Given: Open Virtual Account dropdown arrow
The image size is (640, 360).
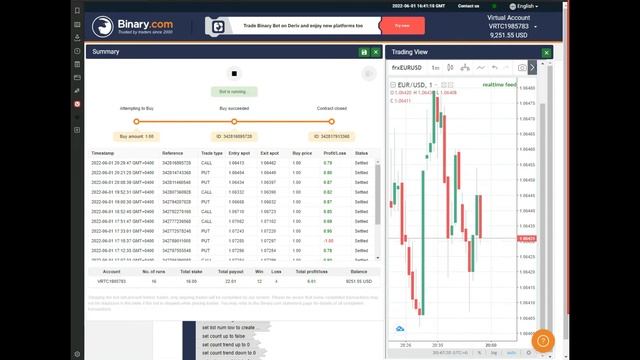Looking at the screenshot, I should 536,27.
